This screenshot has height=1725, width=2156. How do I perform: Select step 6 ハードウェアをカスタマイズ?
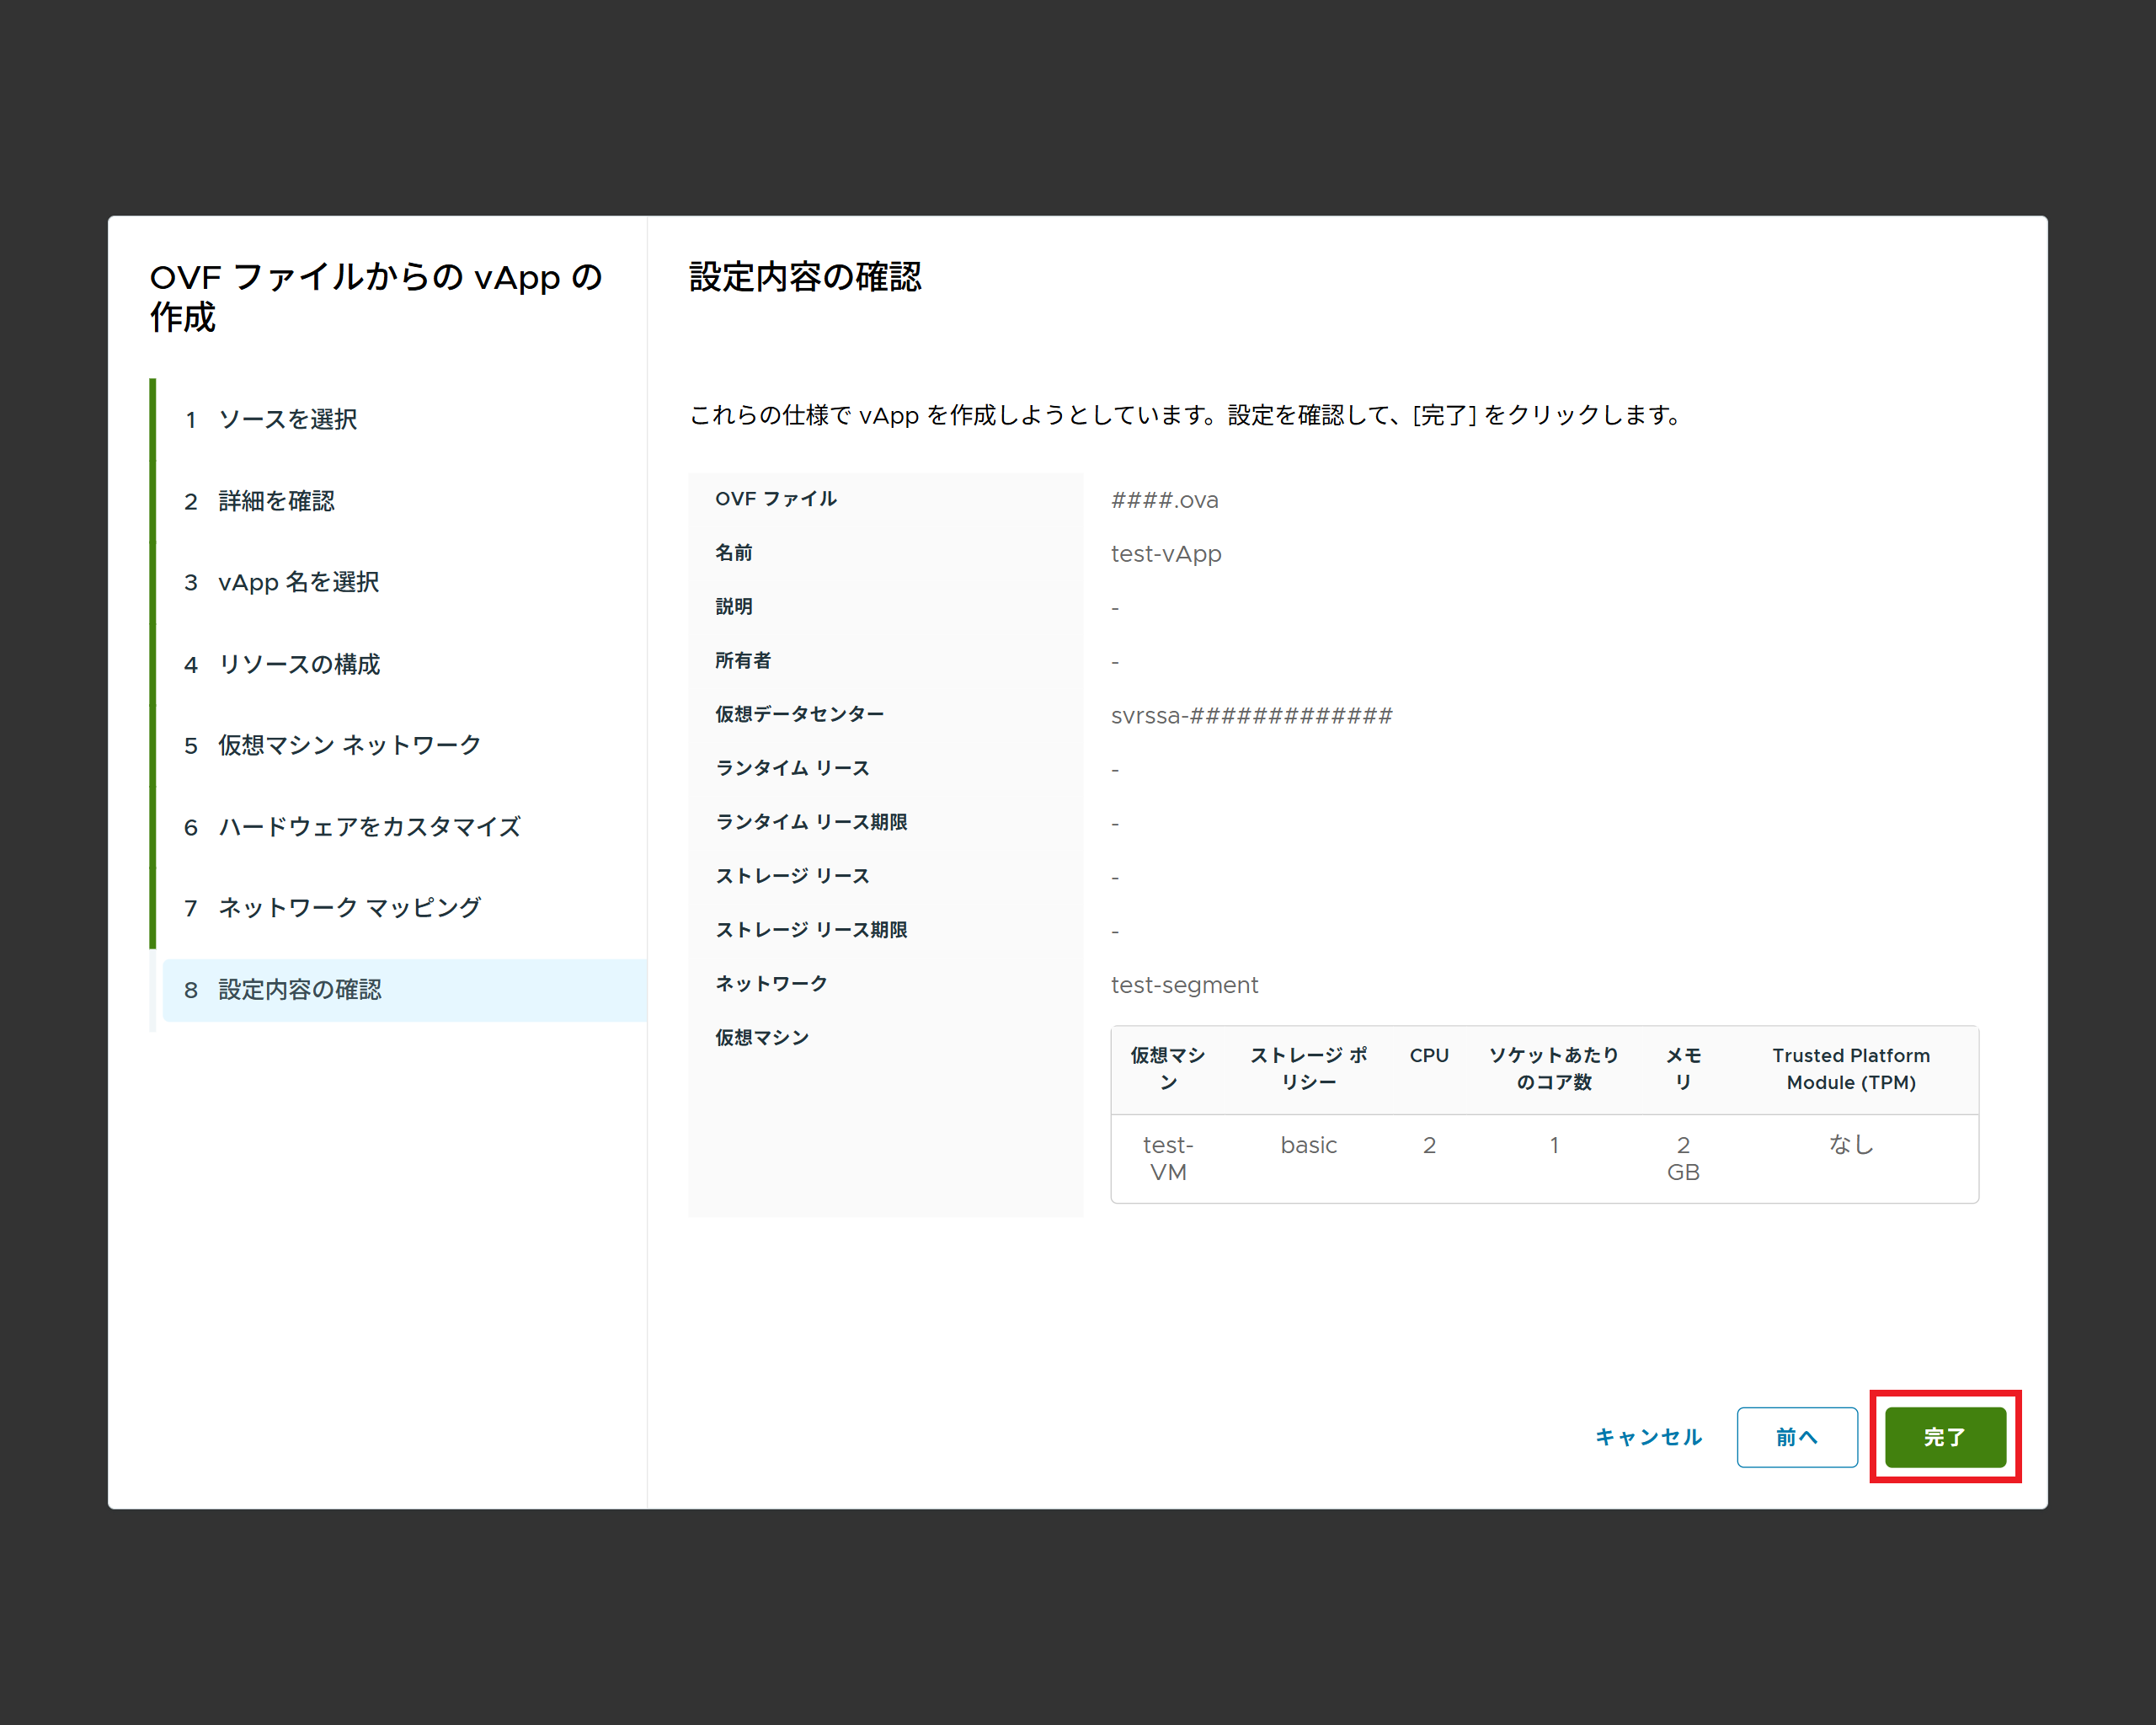coord(369,827)
